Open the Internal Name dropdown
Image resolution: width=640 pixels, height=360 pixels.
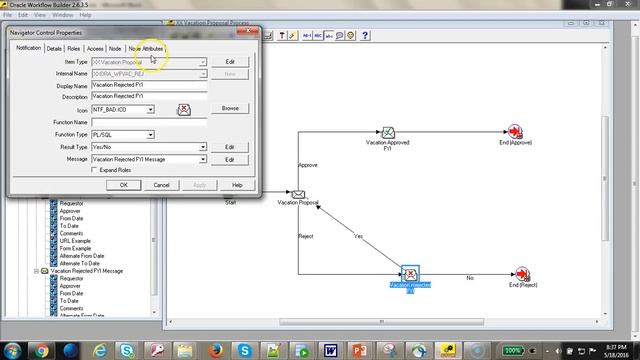pos(203,74)
